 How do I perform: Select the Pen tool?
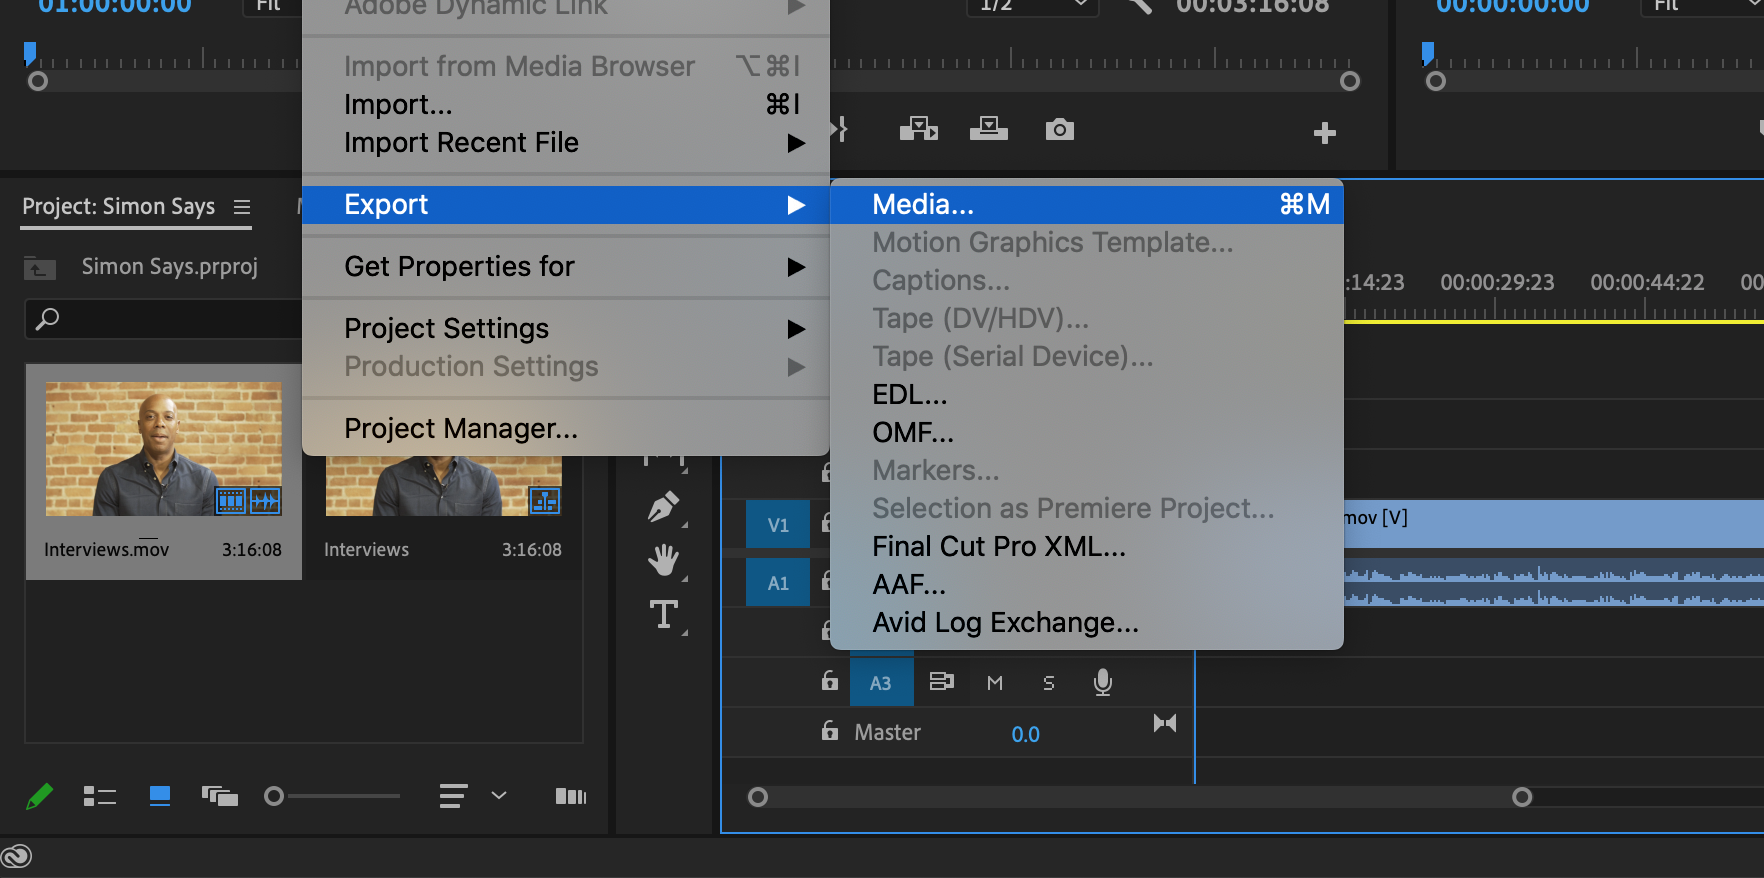pos(663,507)
